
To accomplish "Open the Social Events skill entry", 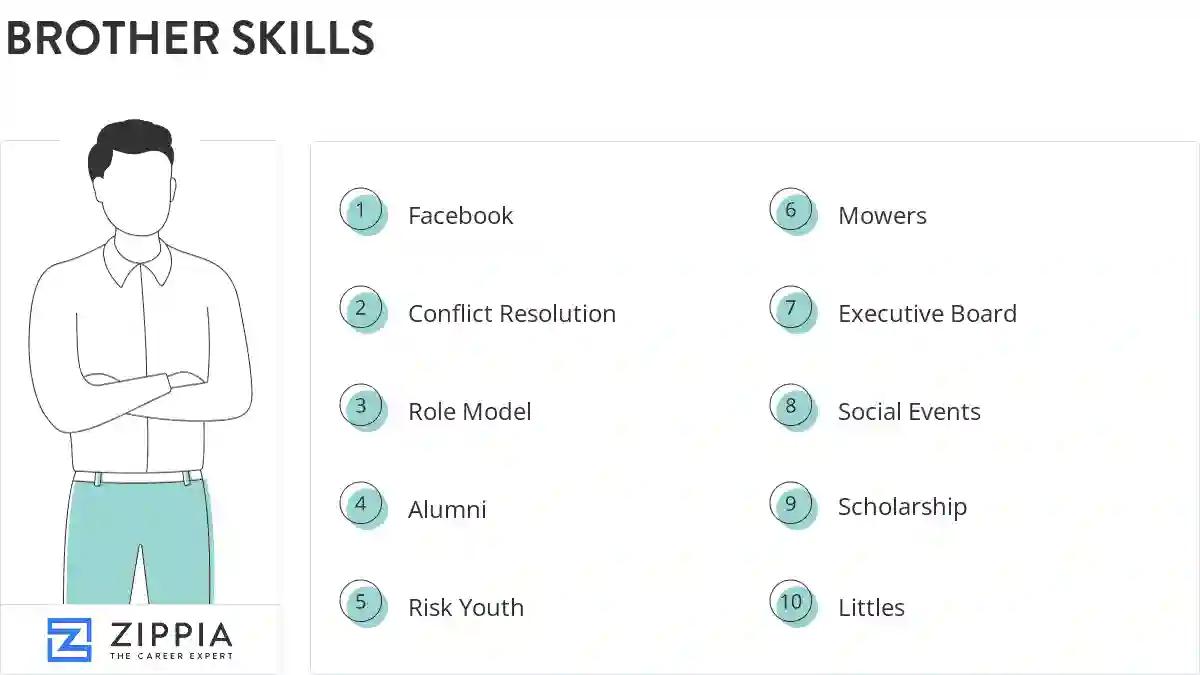I will (909, 412).
